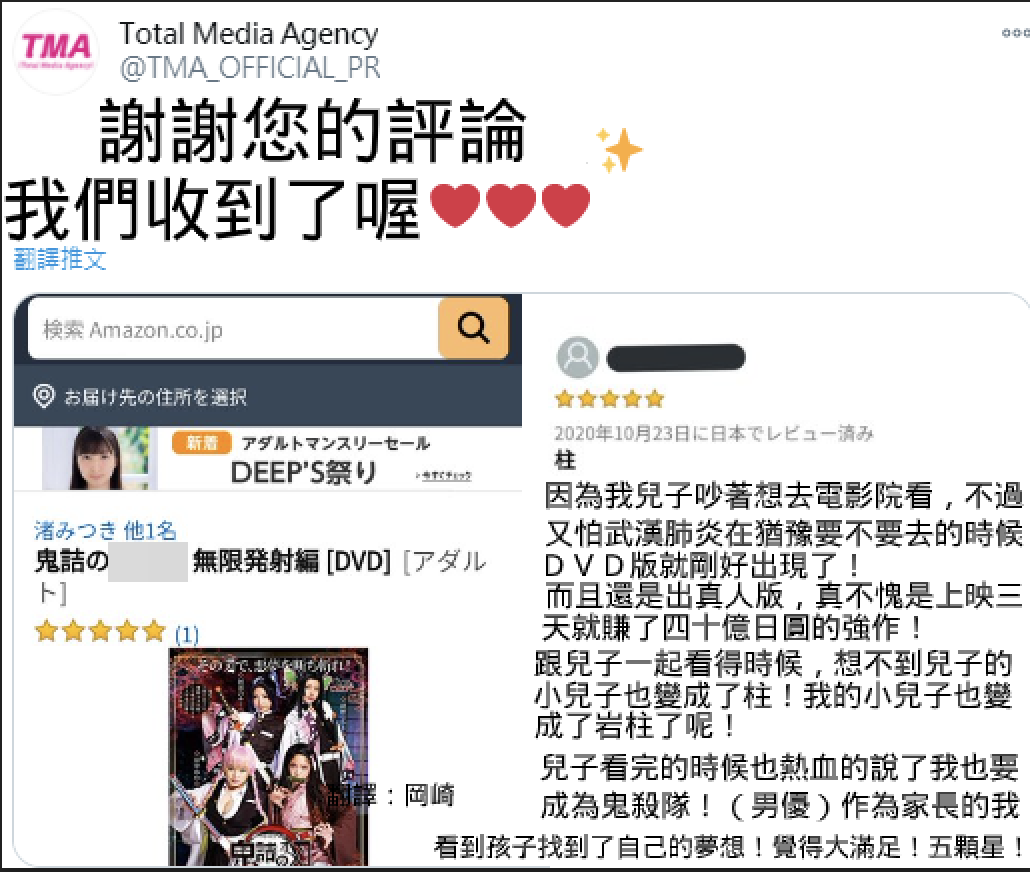Focus the 検索 Amazon.co.jp search field
1030x872 pixels.
[233, 329]
